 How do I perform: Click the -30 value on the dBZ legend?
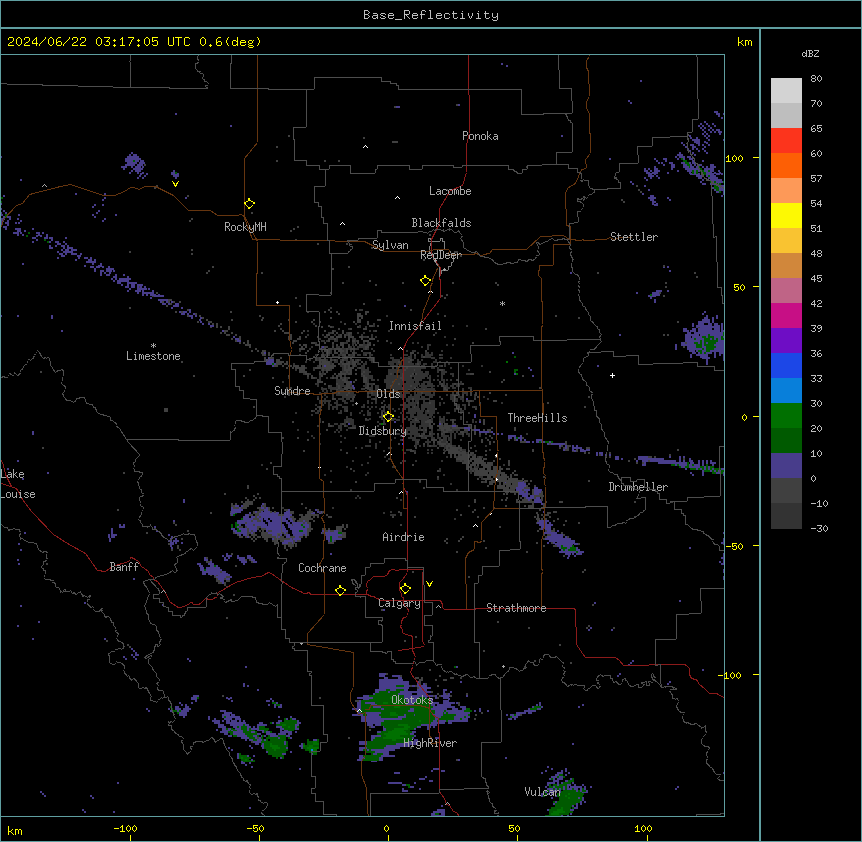pos(819,528)
